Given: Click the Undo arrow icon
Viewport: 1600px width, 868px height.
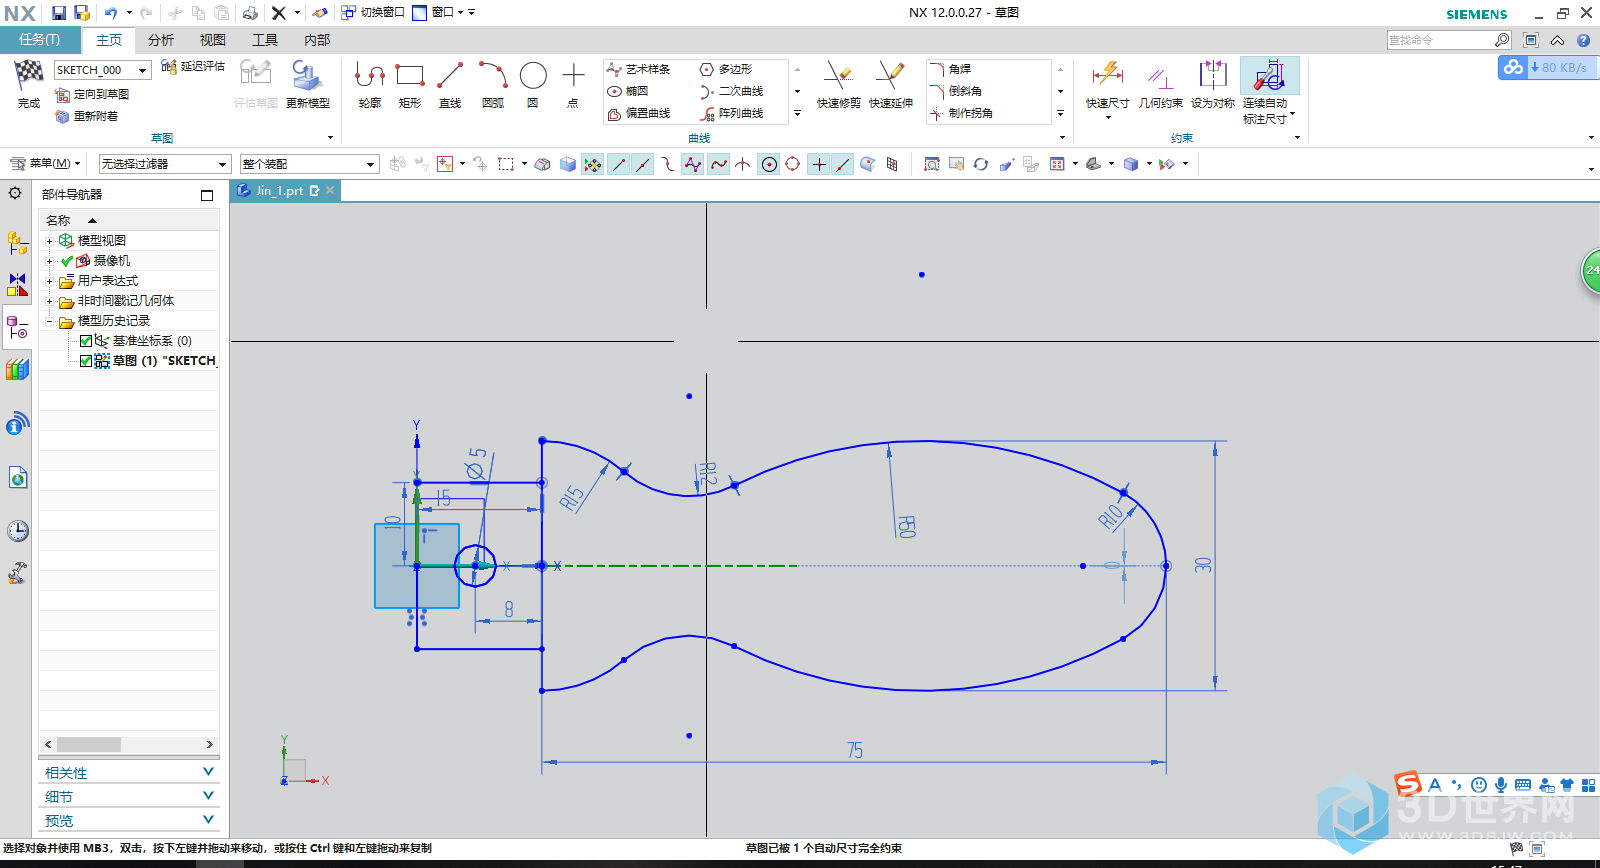Looking at the screenshot, I should (x=111, y=13).
